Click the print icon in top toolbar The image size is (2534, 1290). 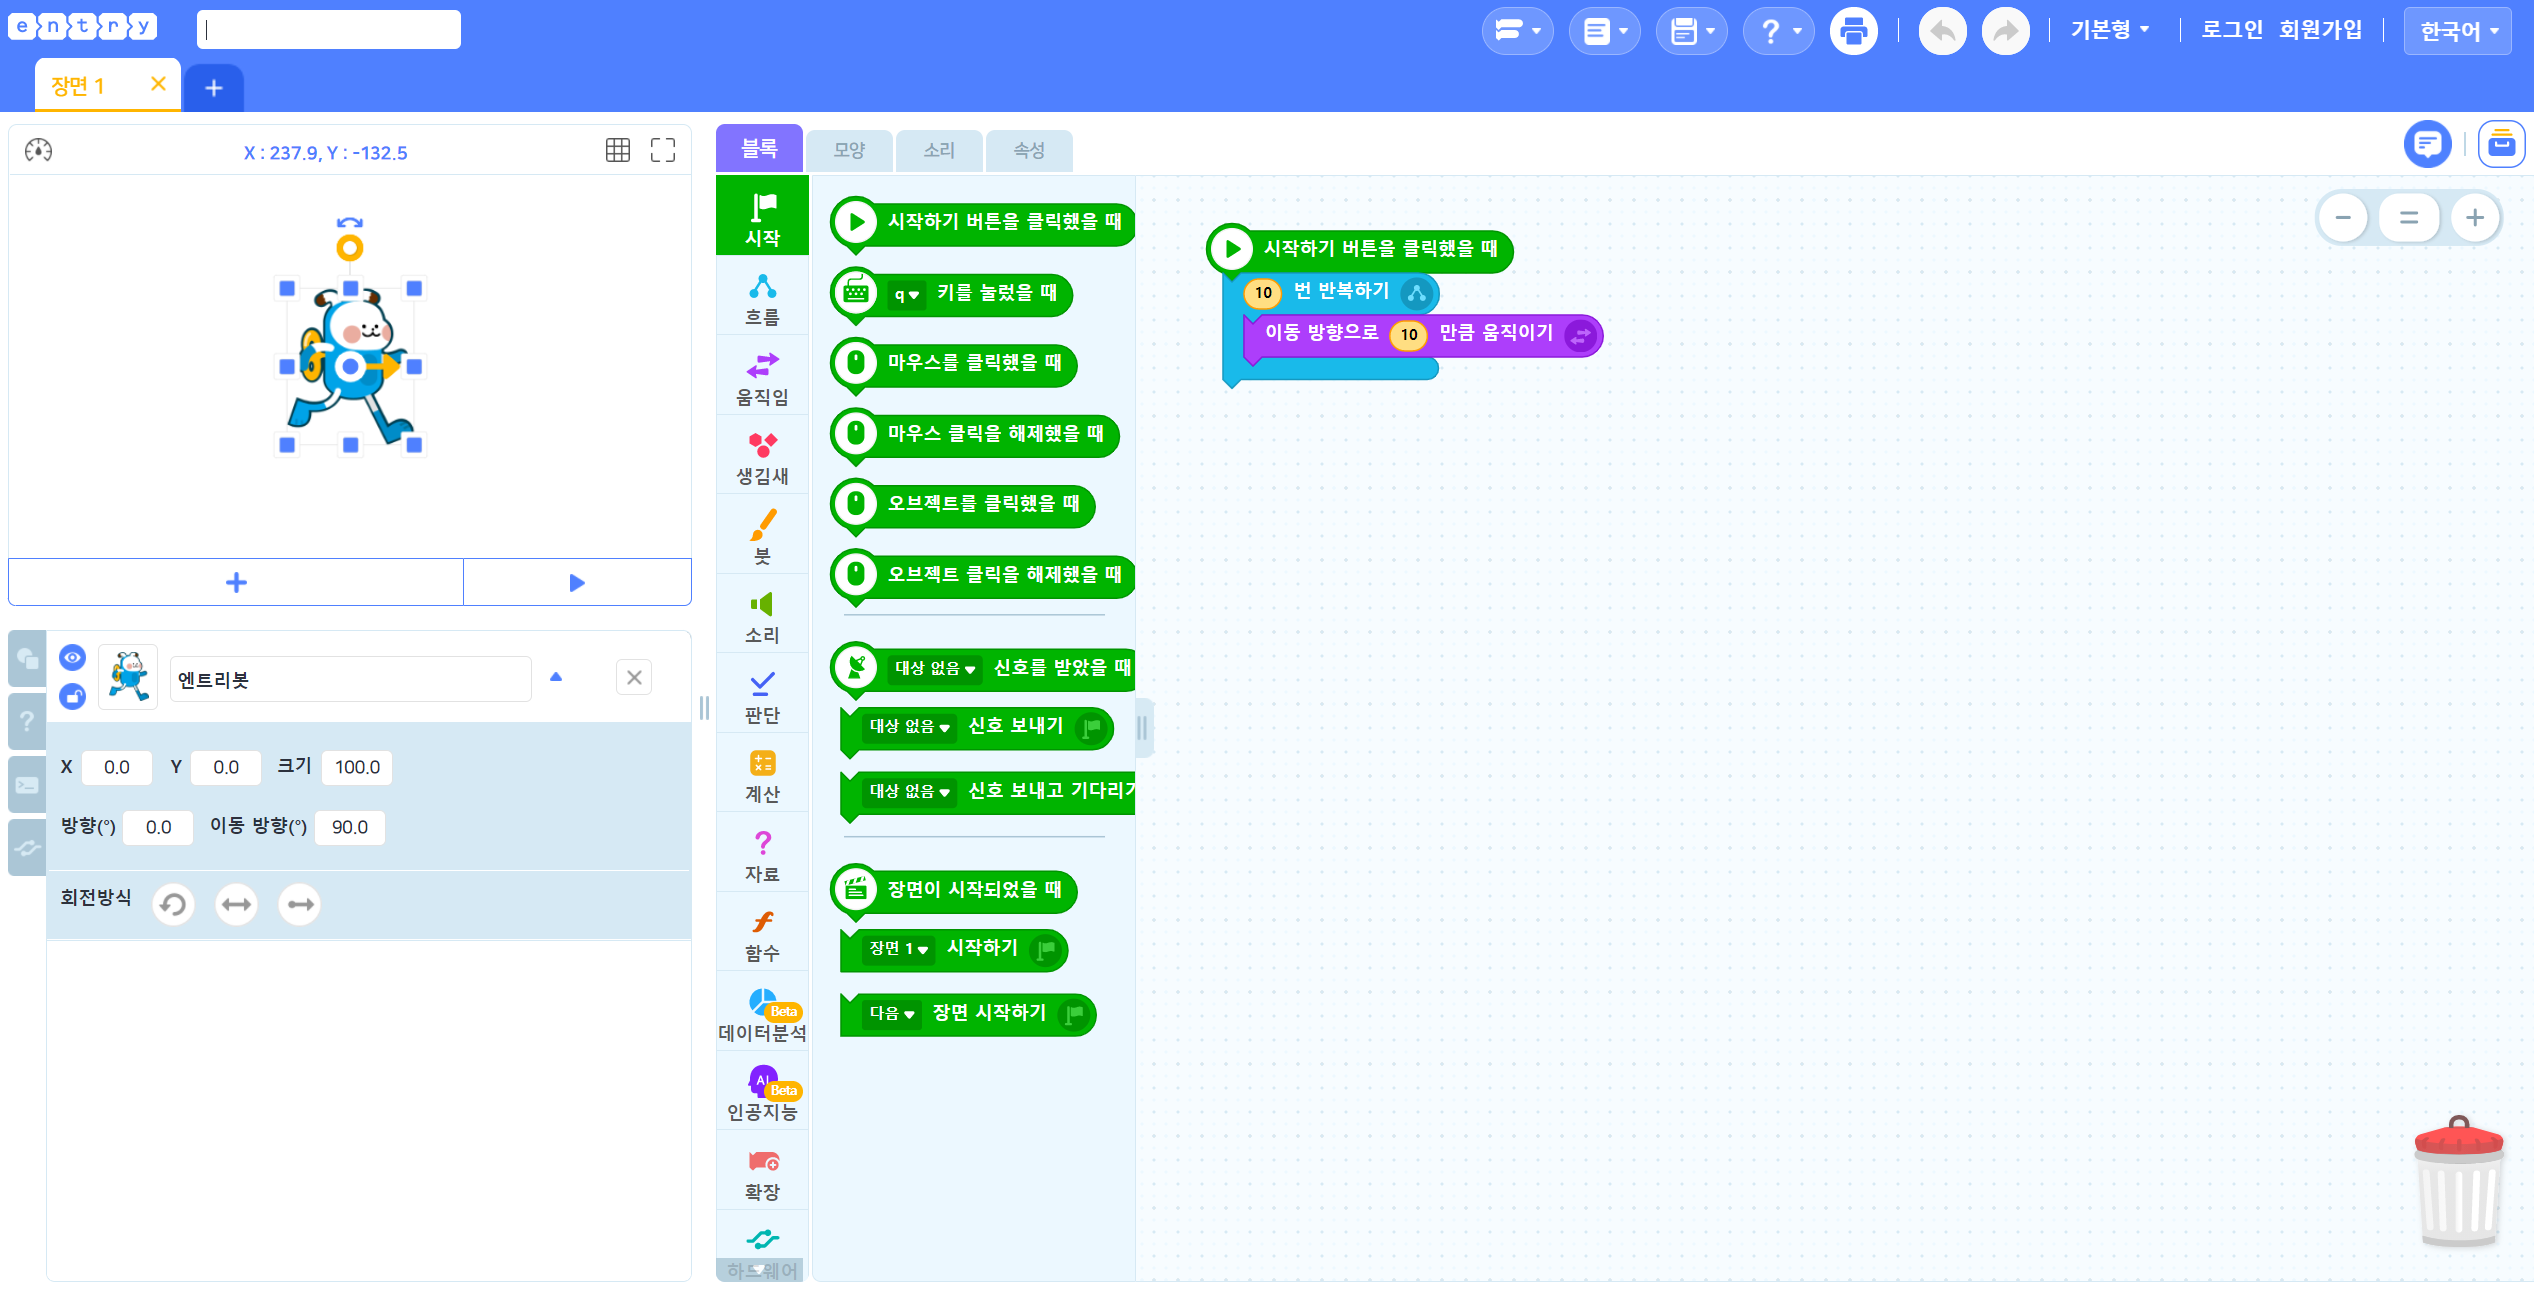pos(1853,31)
